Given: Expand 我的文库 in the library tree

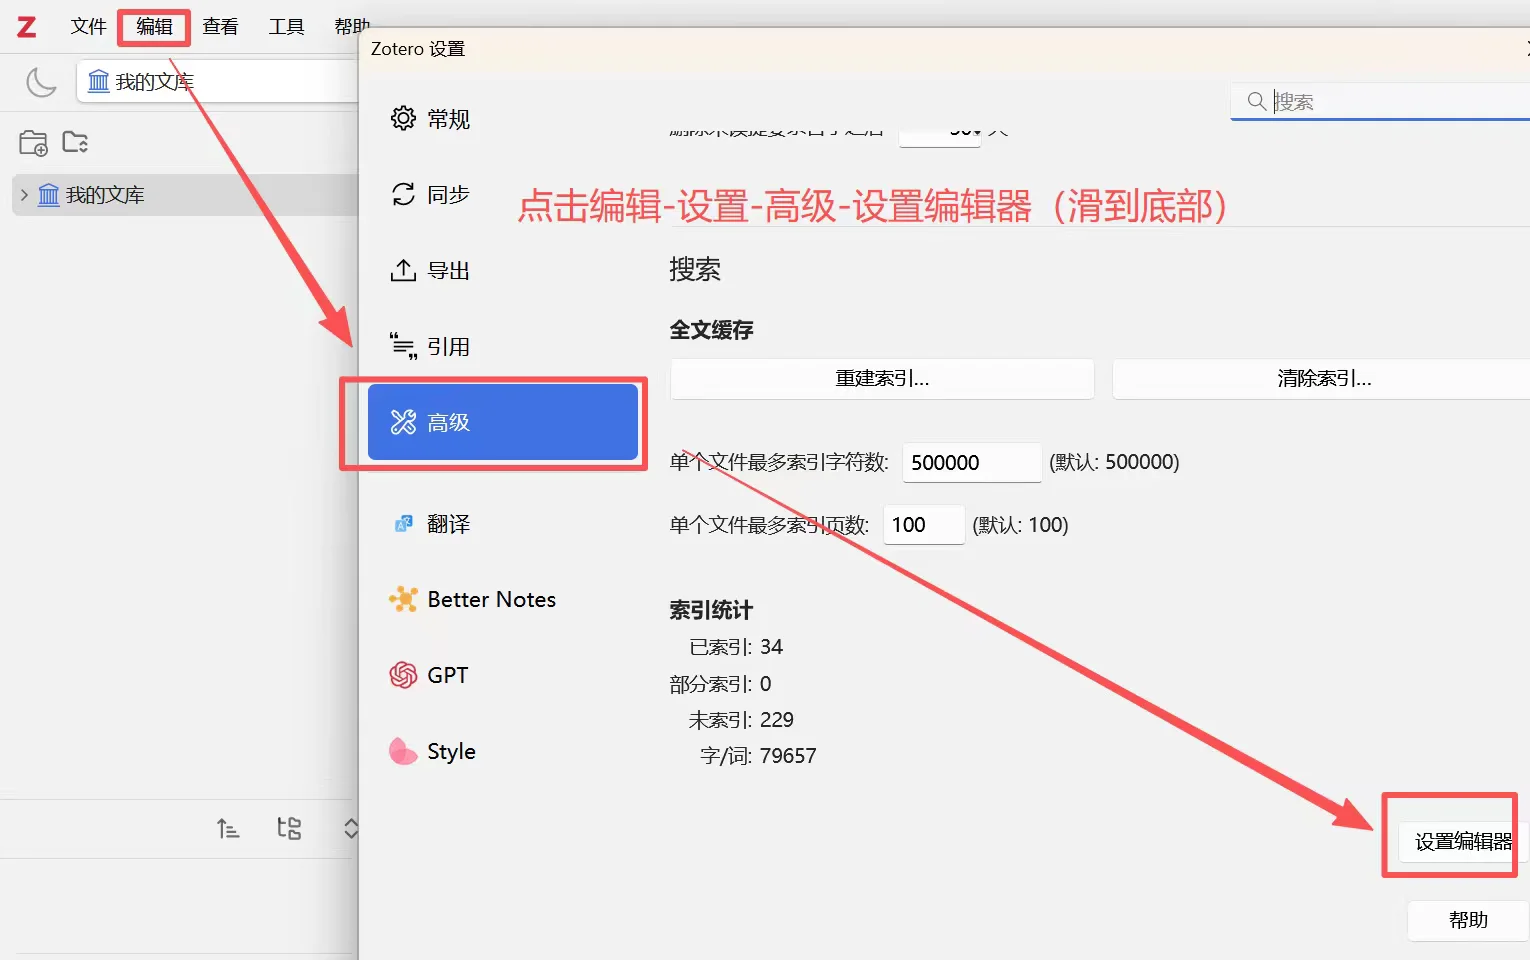Looking at the screenshot, I should pos(22,195).
